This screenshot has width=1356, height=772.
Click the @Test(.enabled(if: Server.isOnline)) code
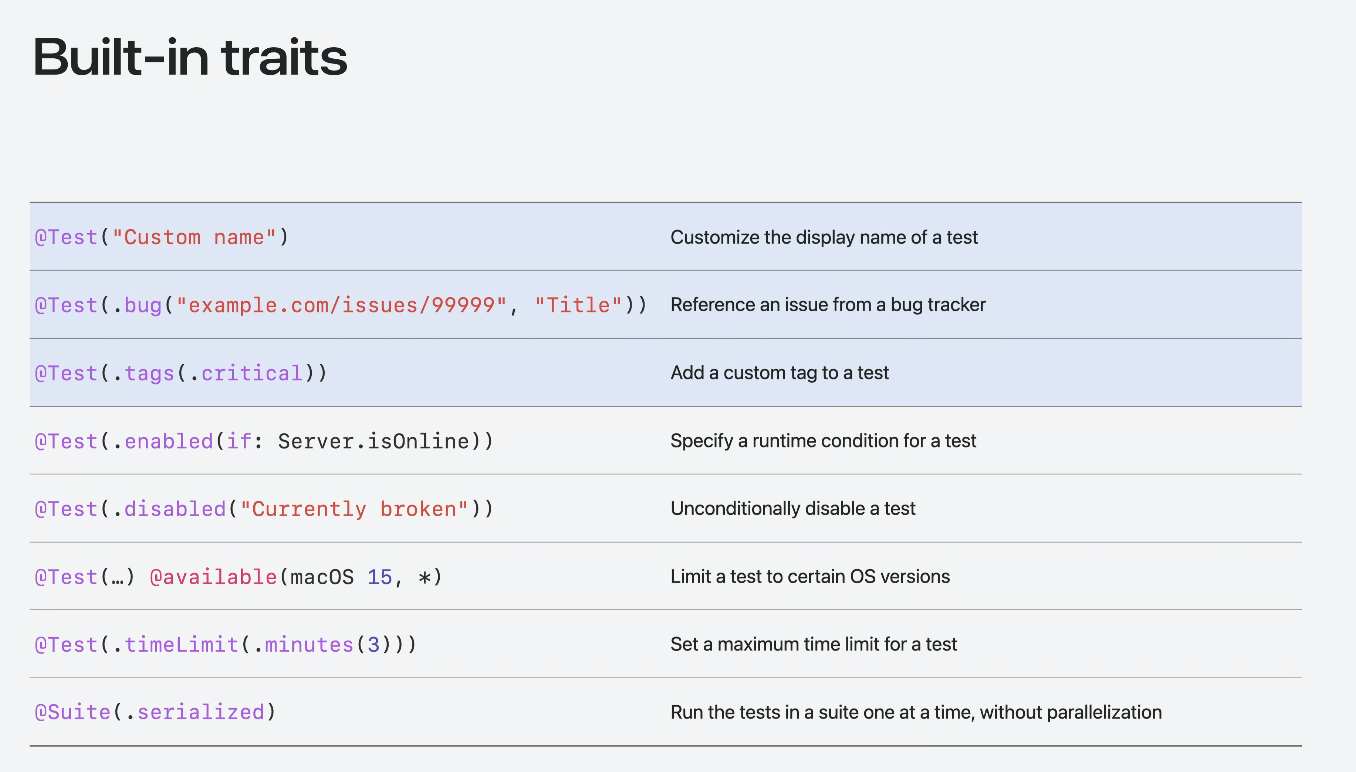pyautogui.click(x=264, y=441)
